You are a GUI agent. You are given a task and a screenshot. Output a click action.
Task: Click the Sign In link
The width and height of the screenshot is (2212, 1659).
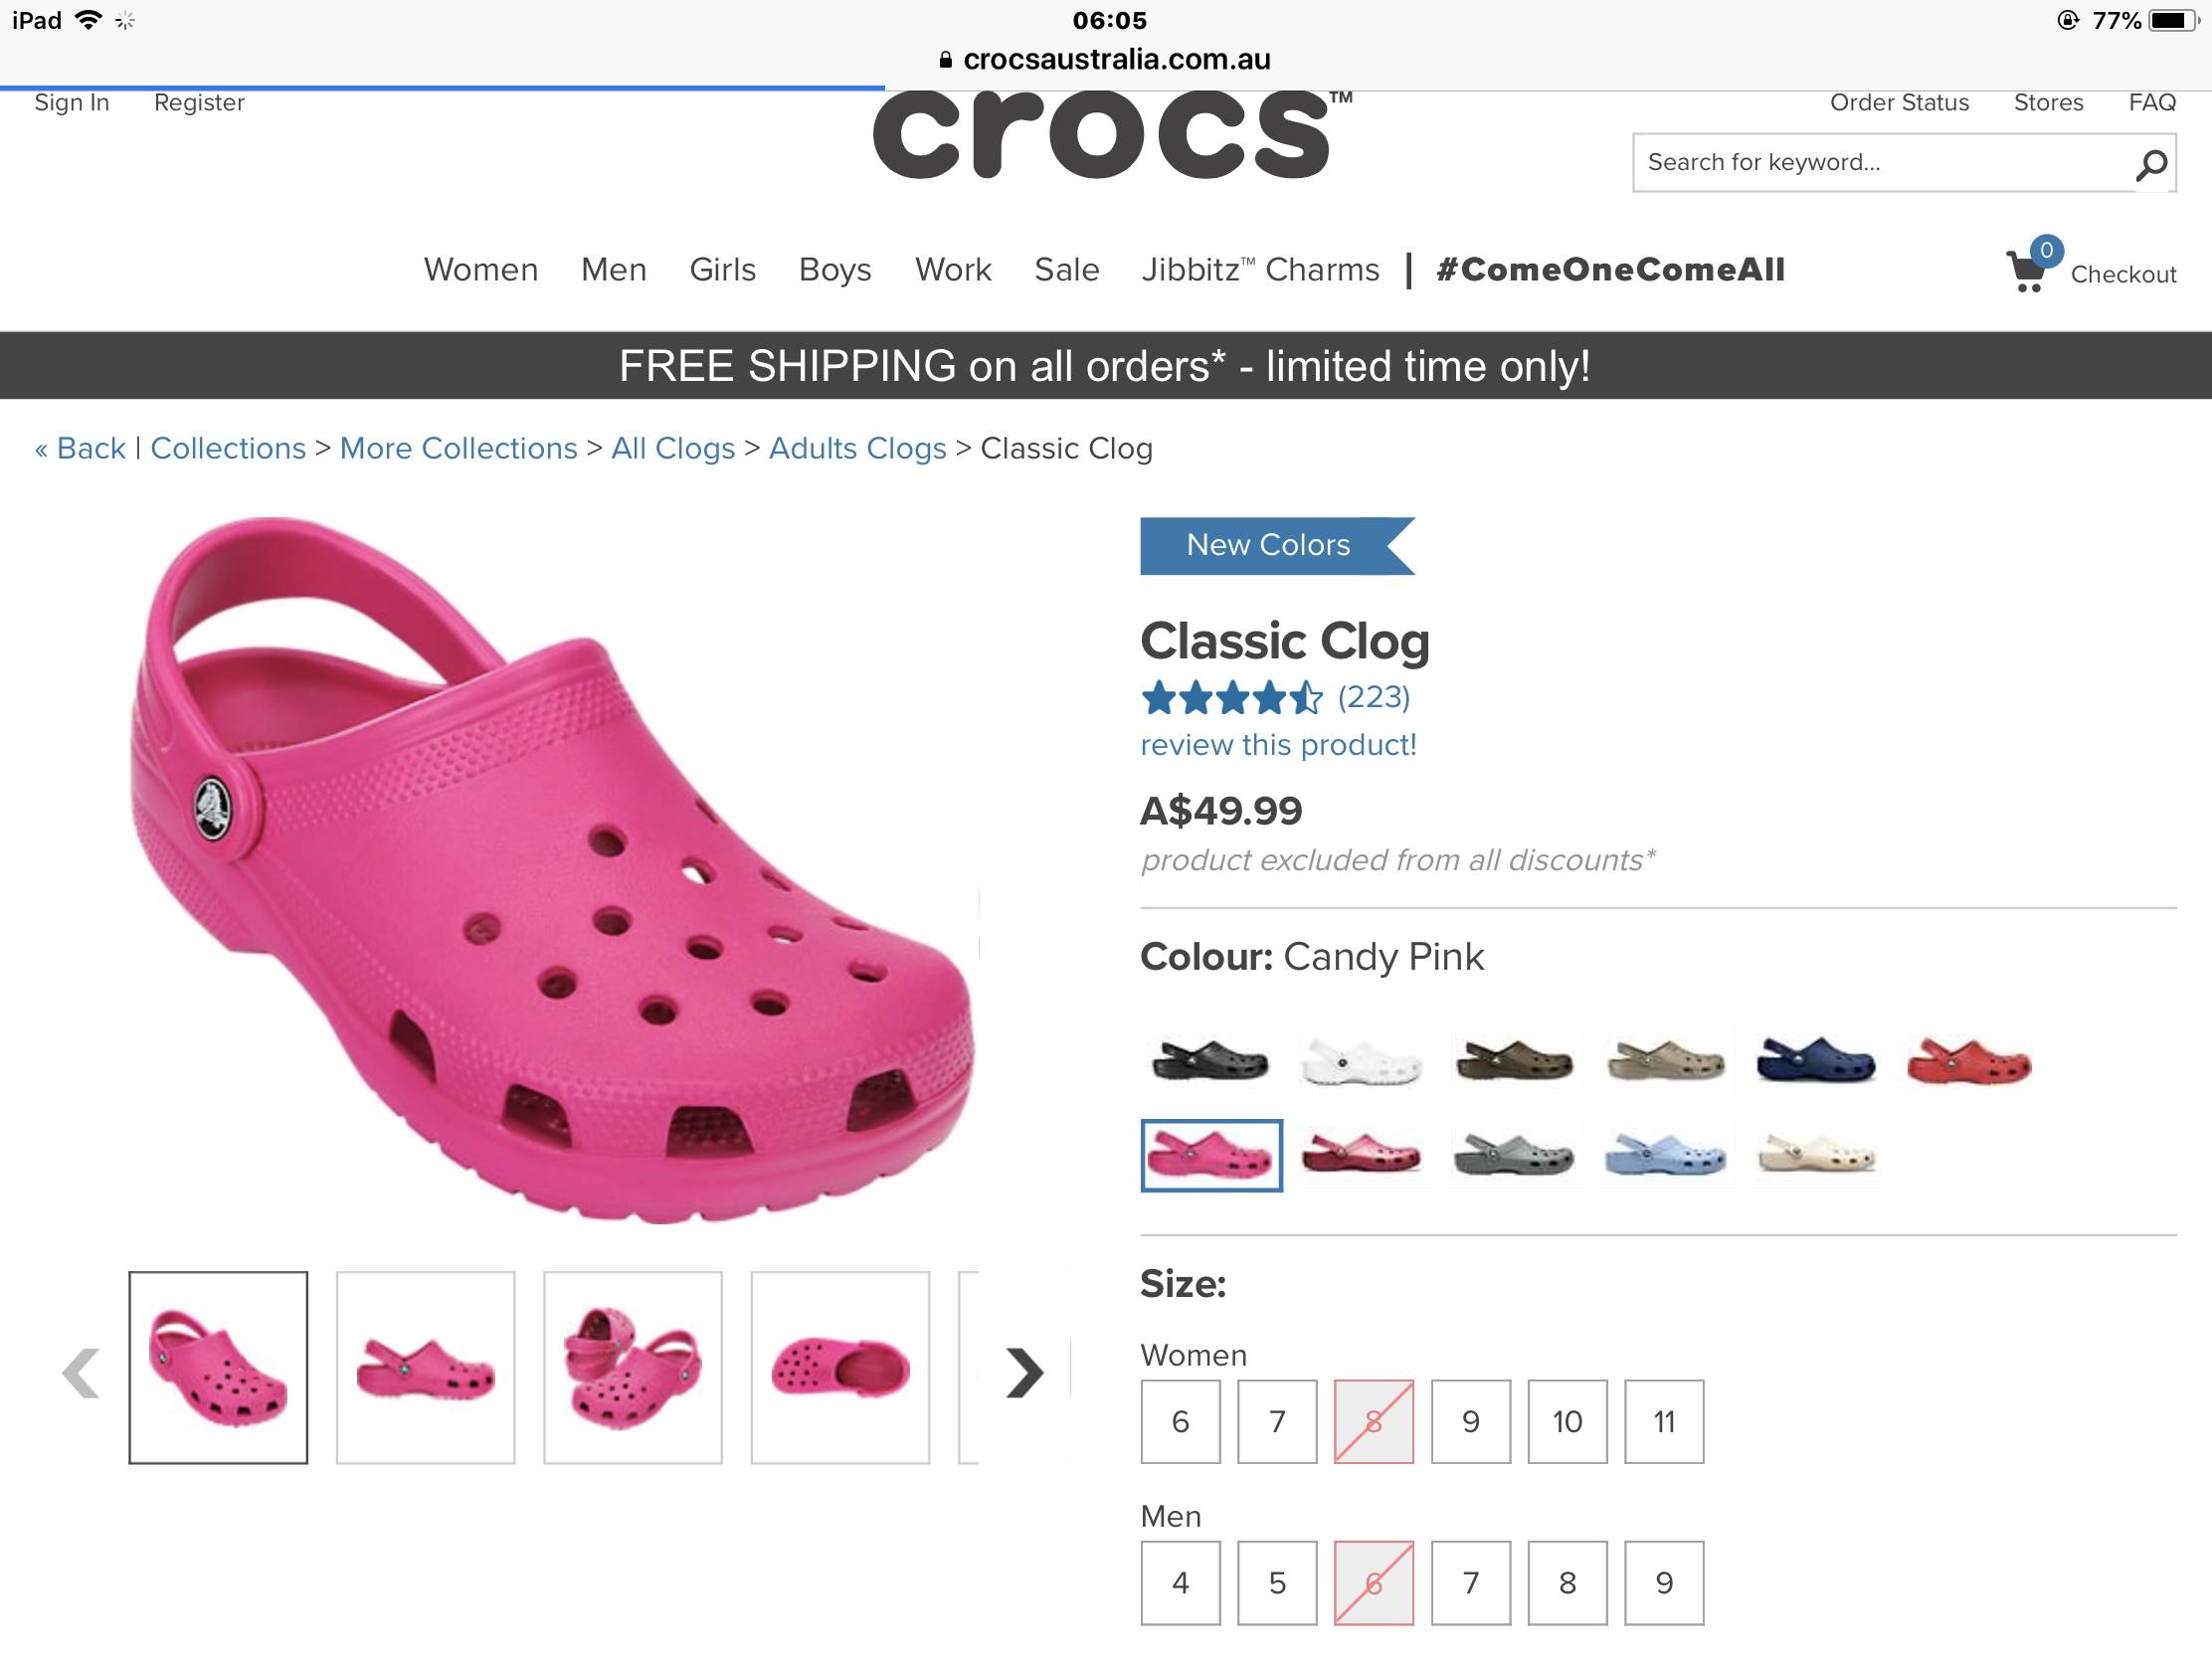point(72,103)
